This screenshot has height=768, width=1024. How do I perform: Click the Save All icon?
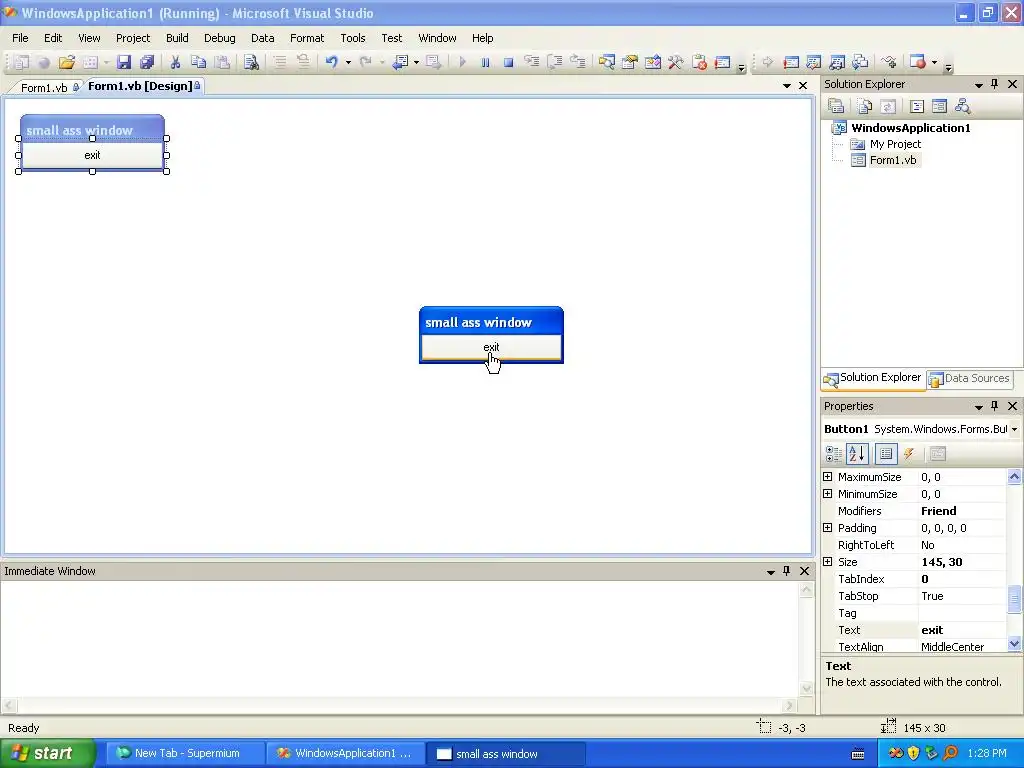[x=147, y=63]
